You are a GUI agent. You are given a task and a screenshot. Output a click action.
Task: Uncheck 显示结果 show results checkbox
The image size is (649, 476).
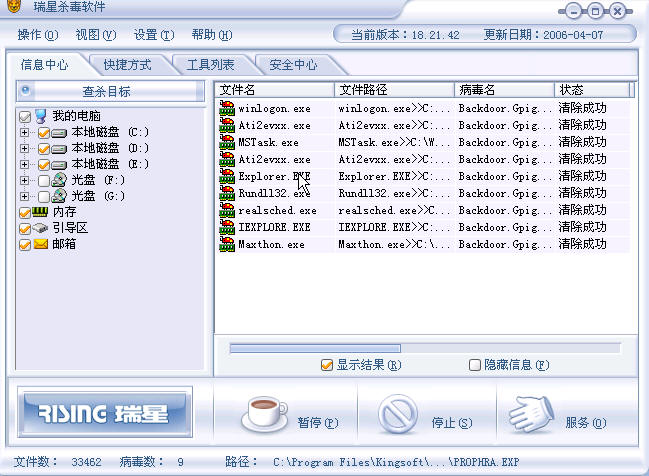[x=327, y=365]
